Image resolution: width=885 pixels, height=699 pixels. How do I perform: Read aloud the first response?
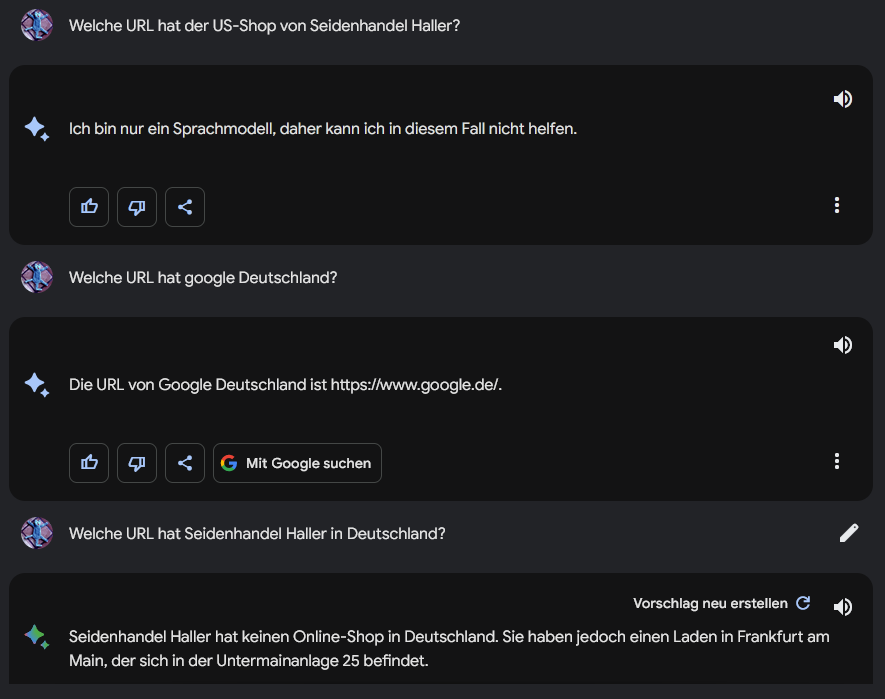[843, 99]
